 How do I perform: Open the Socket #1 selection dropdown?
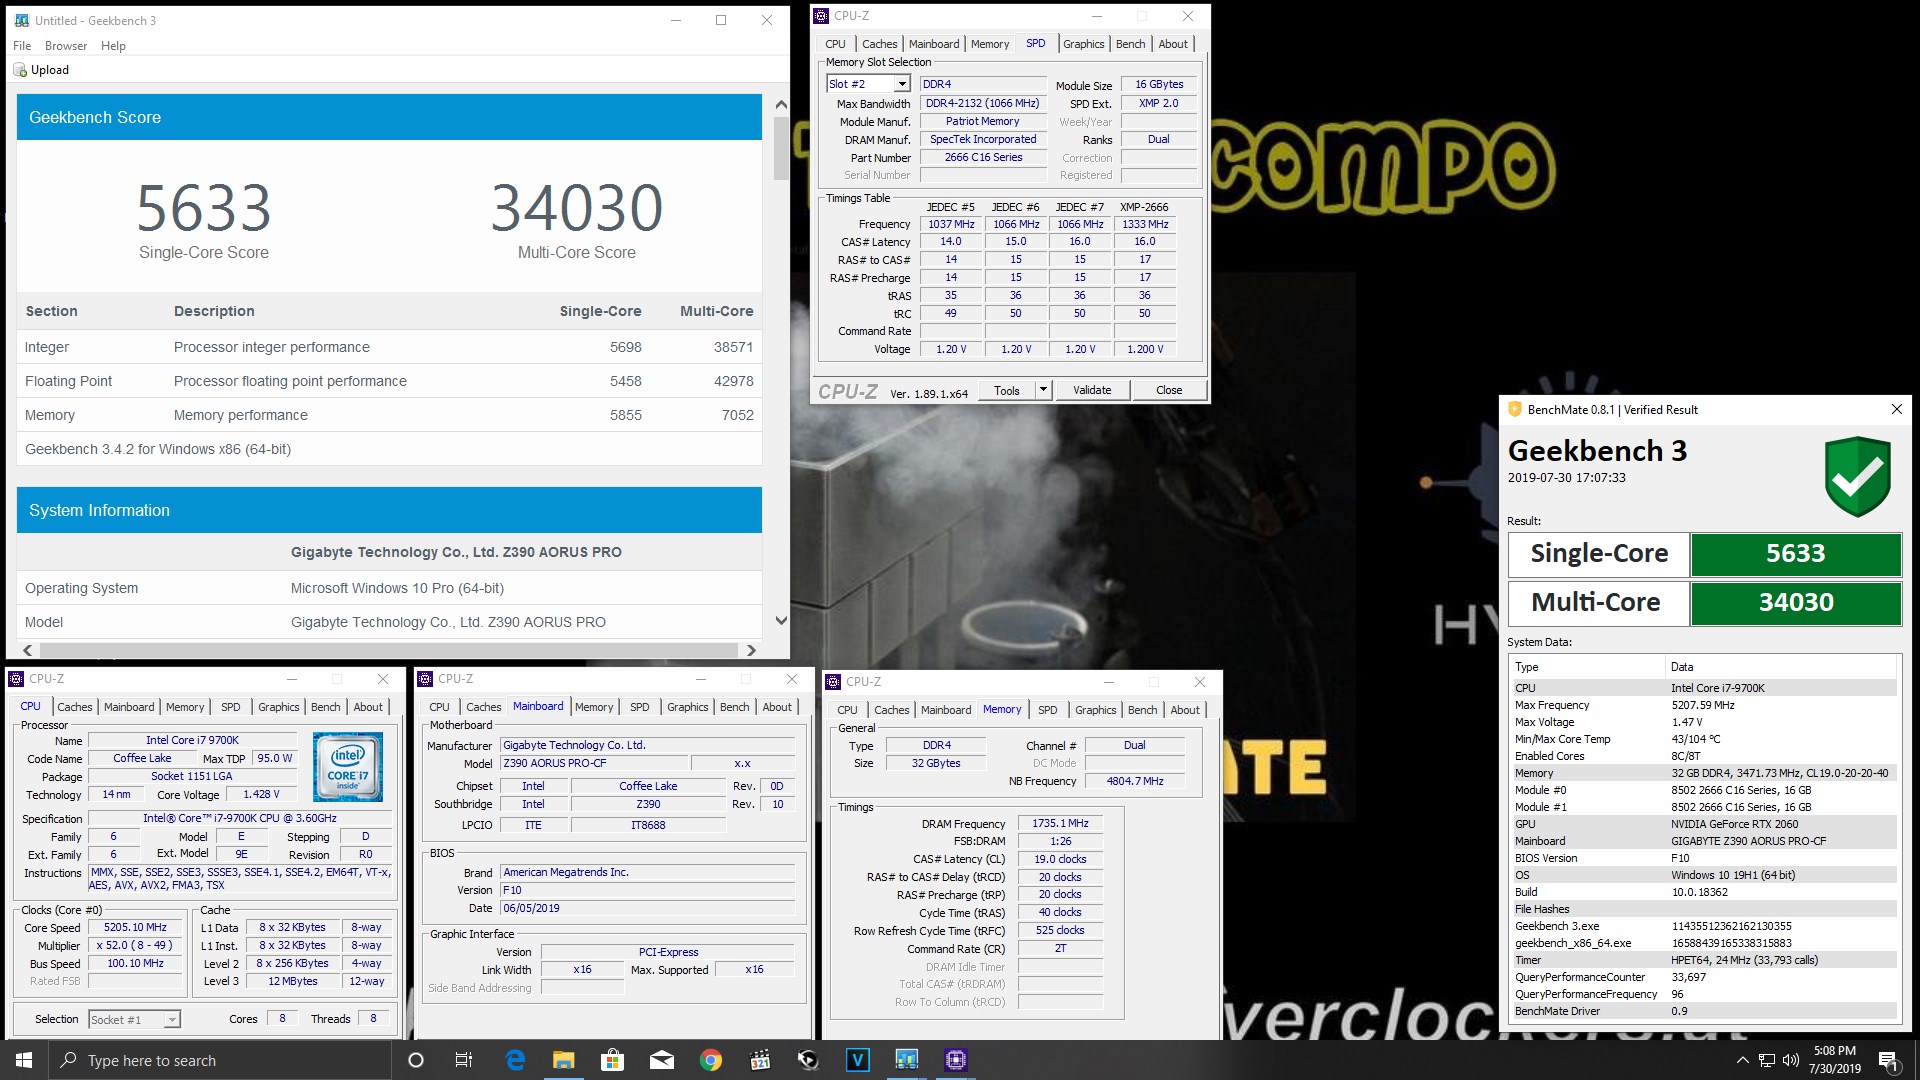[x=134, y=1019]
